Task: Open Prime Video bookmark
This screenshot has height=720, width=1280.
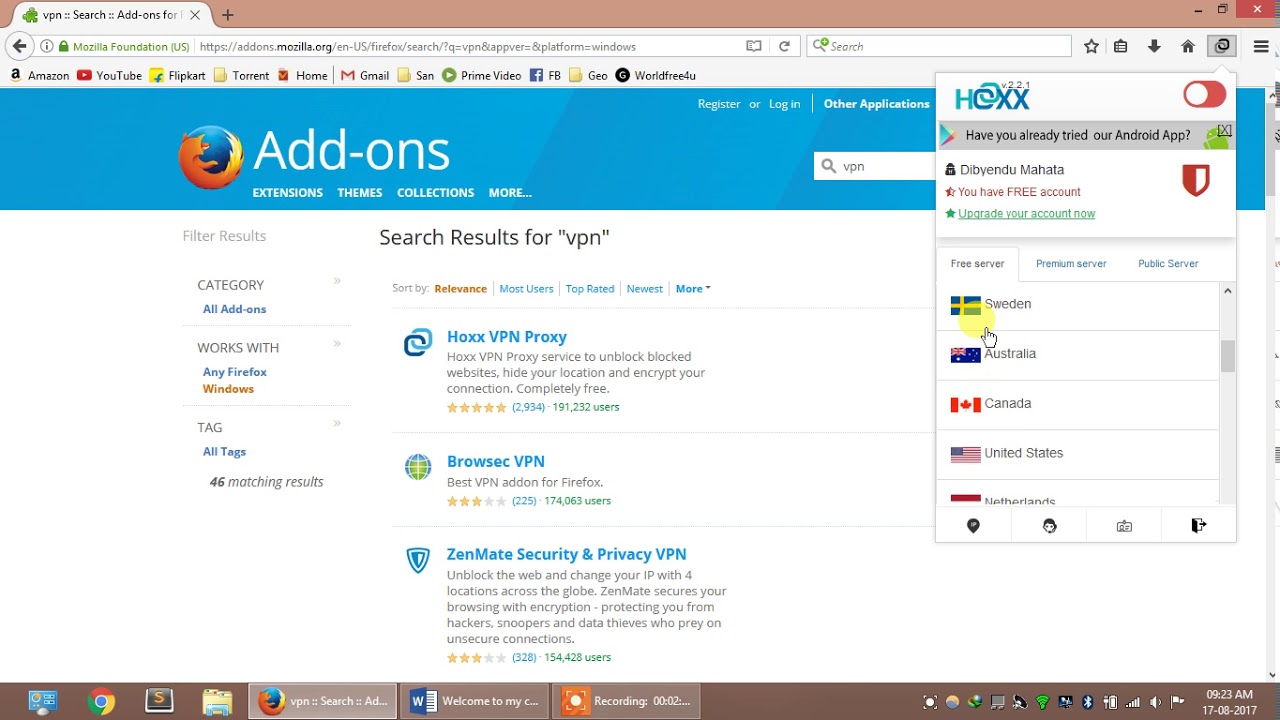Action: [481, 75]
